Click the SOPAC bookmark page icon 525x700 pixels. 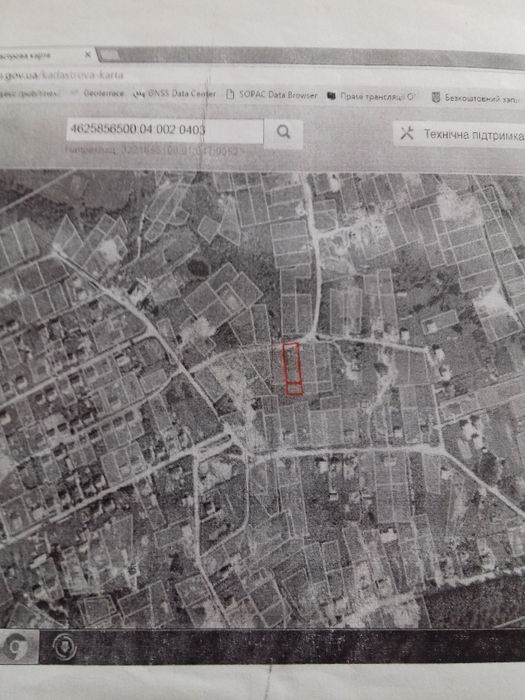(x=230, y=94)
